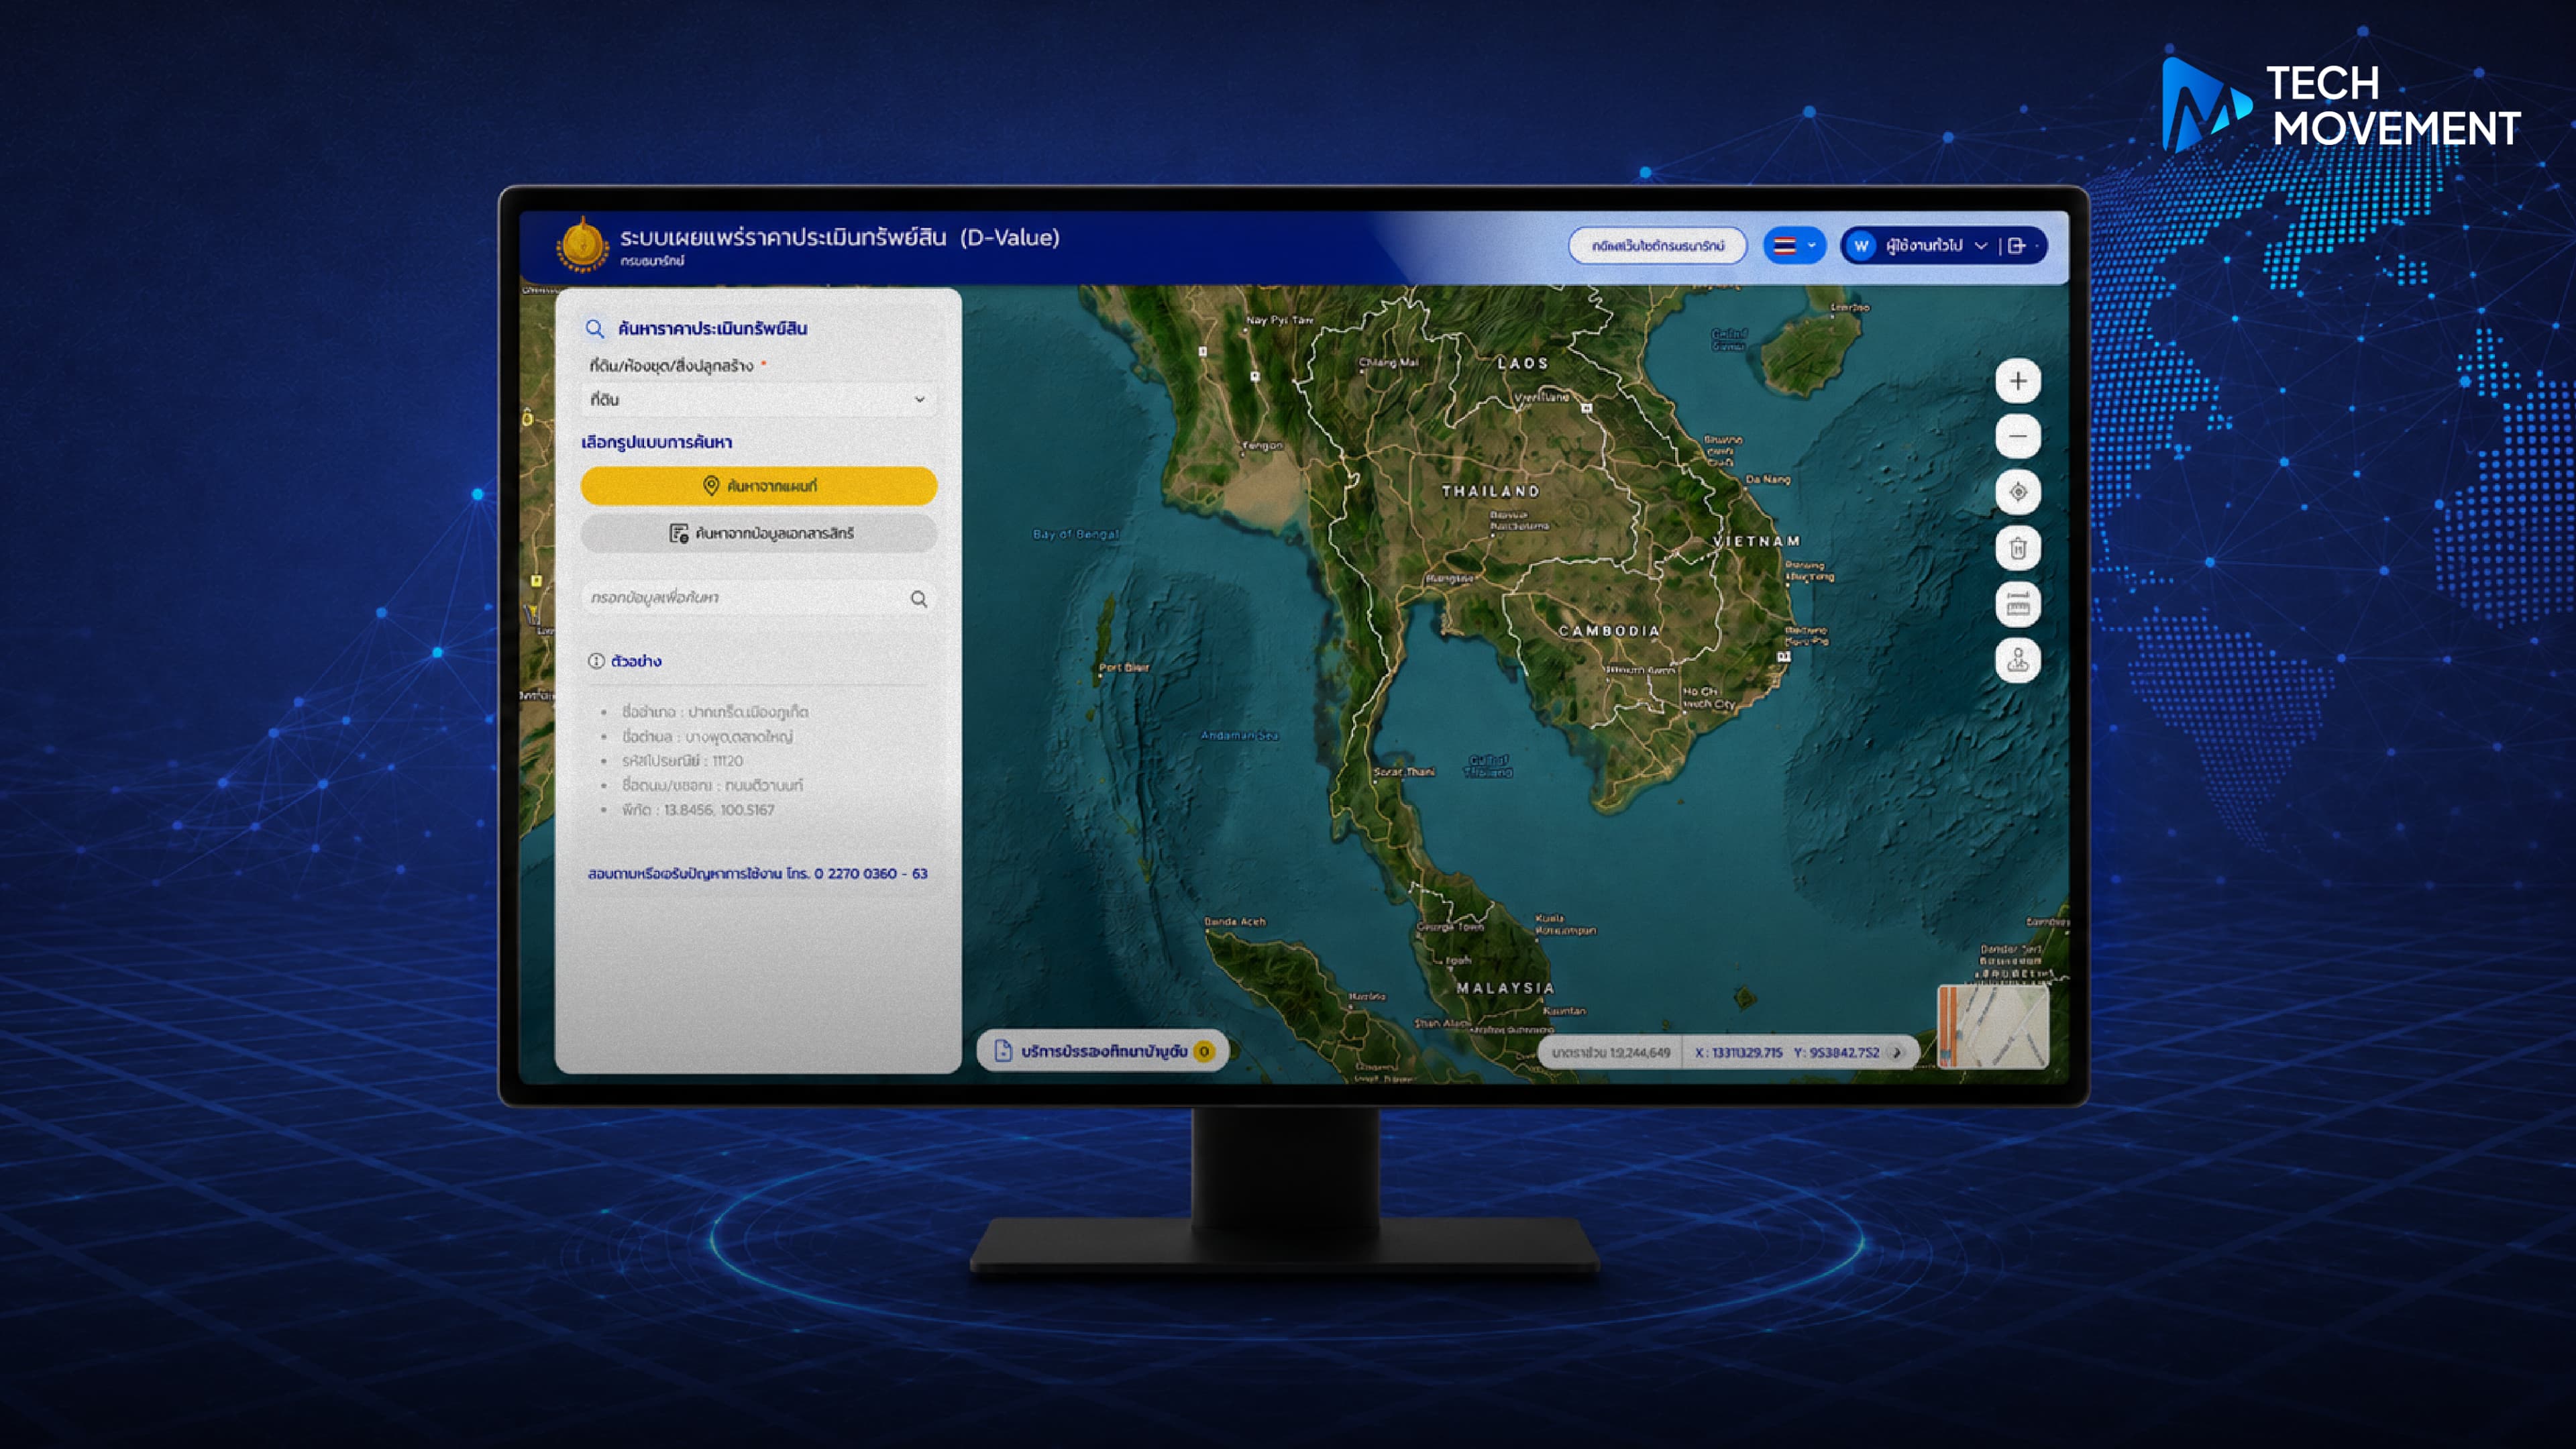Click the THAILAND label on the map
Screen dimensions: 2576x1449
tap(1490, 492)
